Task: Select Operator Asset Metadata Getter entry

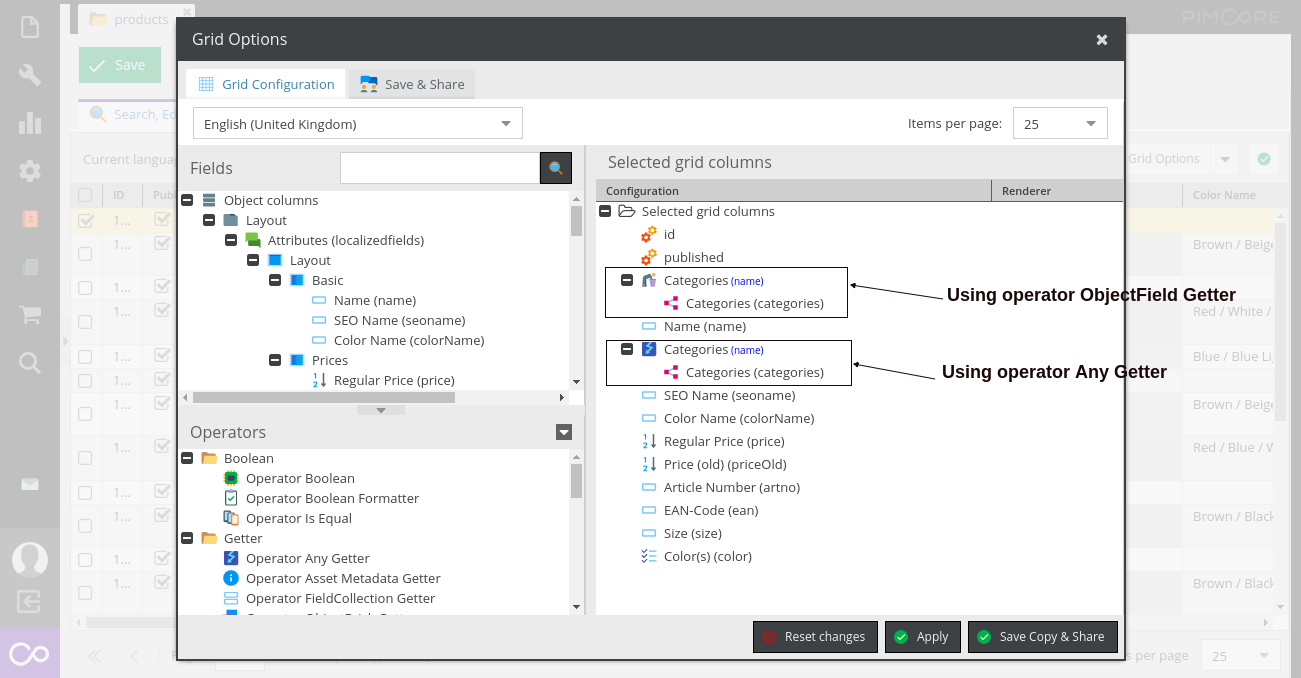Action: pos(333,578)
